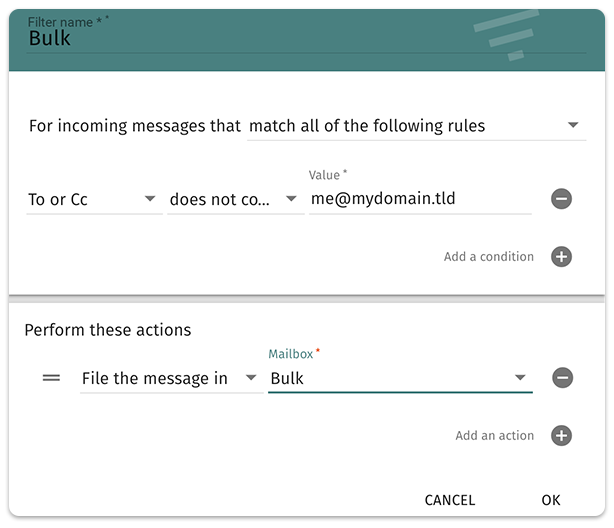
Task: Open the does not contain operator dropdown
Action: pyautogui.click(x=291, y=199)
